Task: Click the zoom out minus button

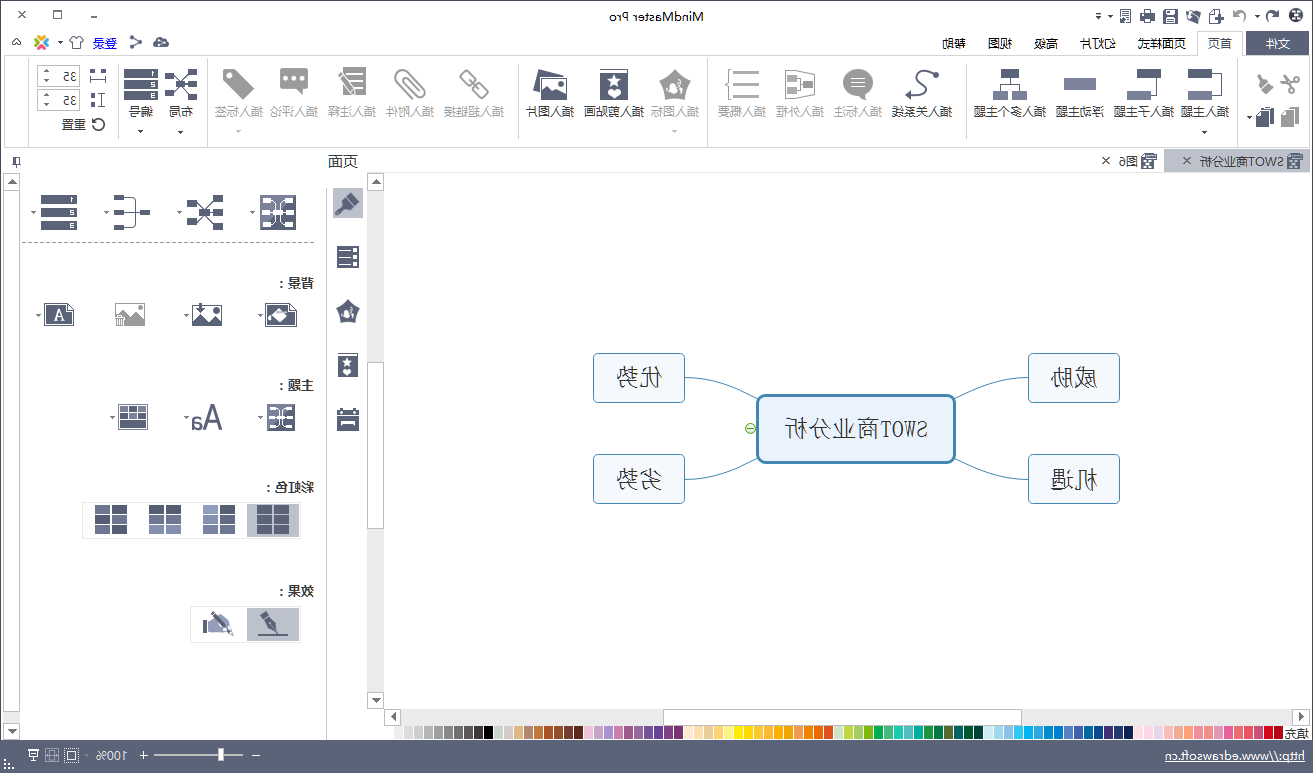Action: click(x=256, y=755)
